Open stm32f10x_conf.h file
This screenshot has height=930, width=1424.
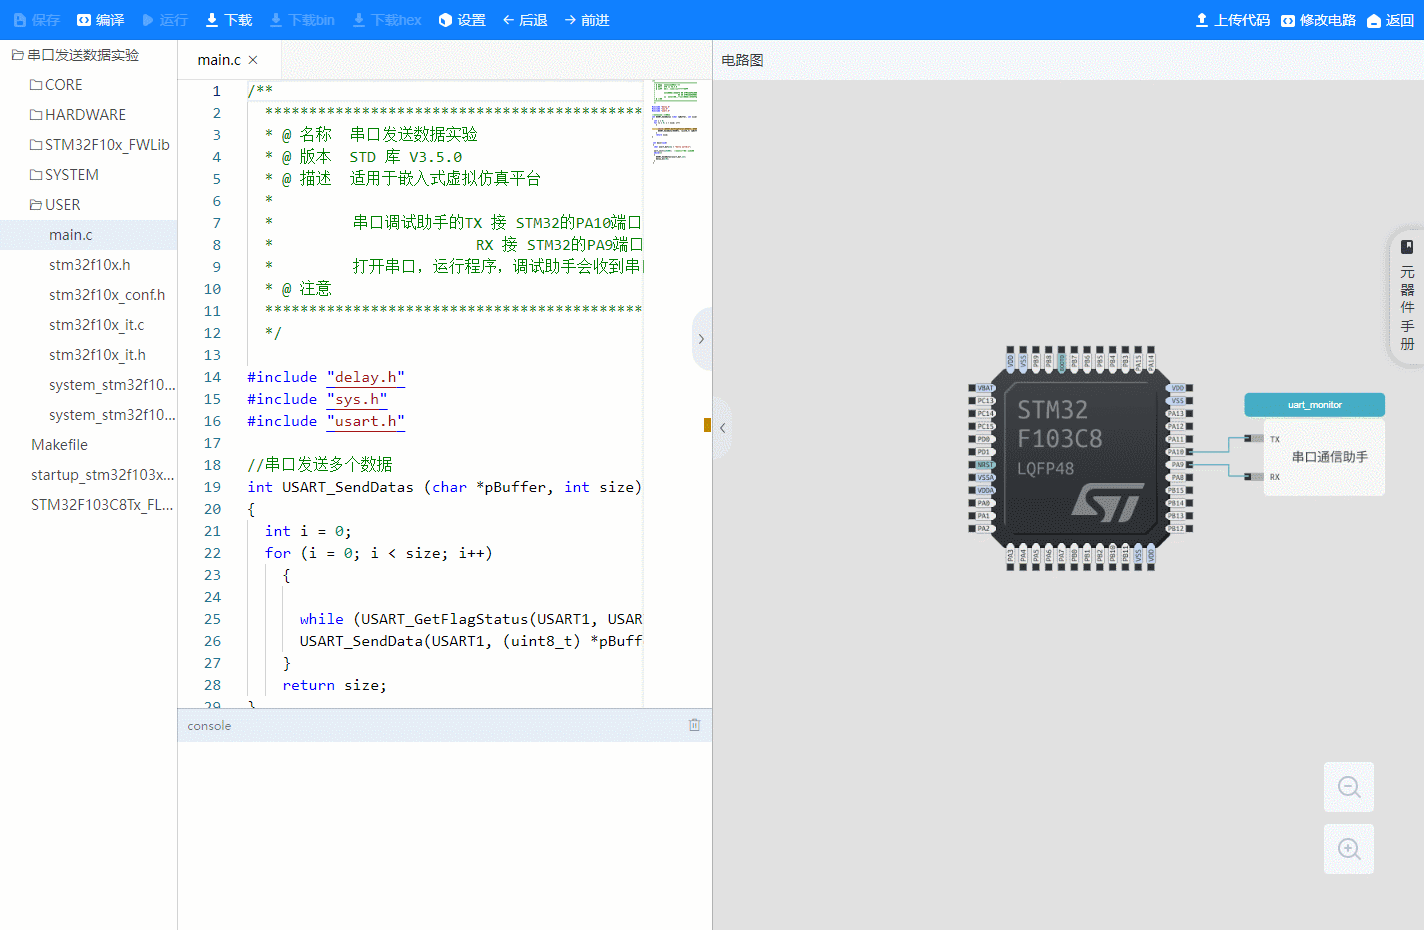pyautogui.click(x=107, y=295)
